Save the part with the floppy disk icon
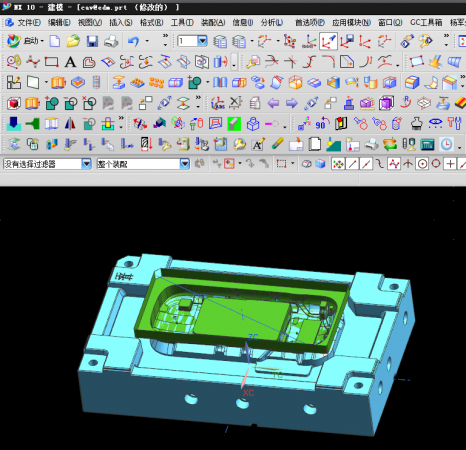Screen dimensions: 466x450 92,41
